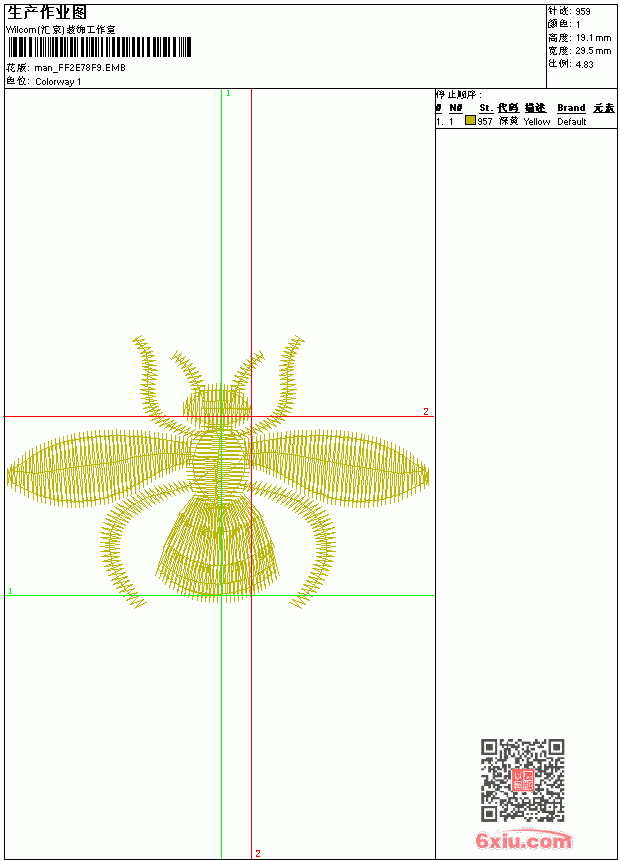Click the '代码' column header

(x=508, y=108)
